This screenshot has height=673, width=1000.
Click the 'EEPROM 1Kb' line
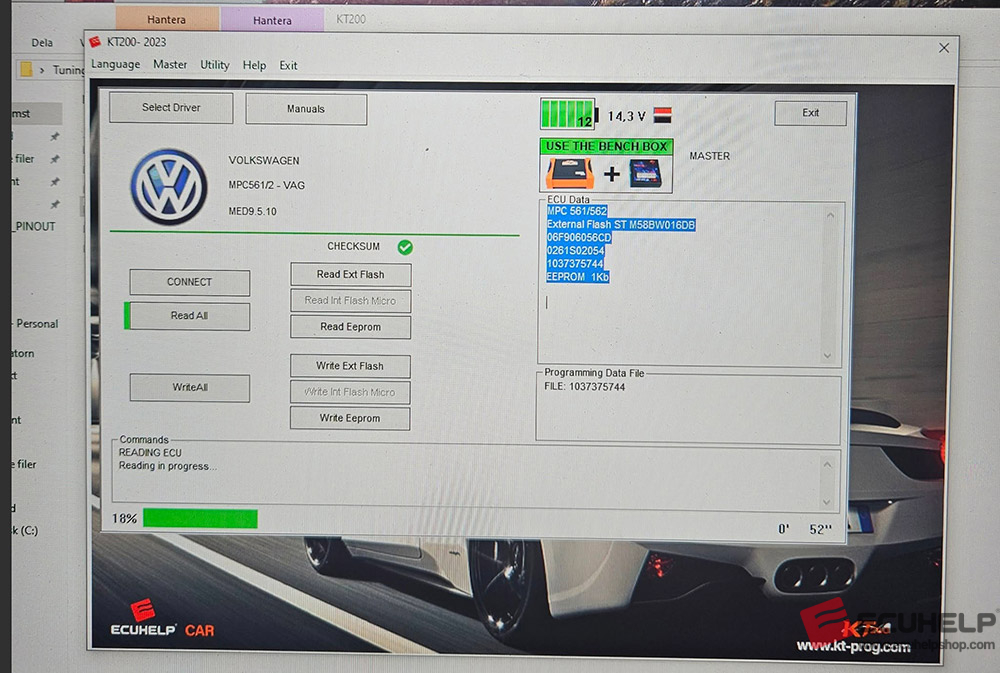pos(578,277)
